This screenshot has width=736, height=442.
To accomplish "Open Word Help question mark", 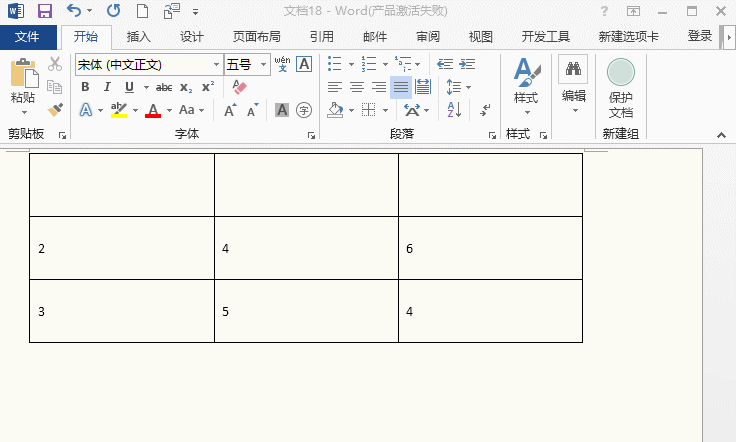I will point(604,11).
